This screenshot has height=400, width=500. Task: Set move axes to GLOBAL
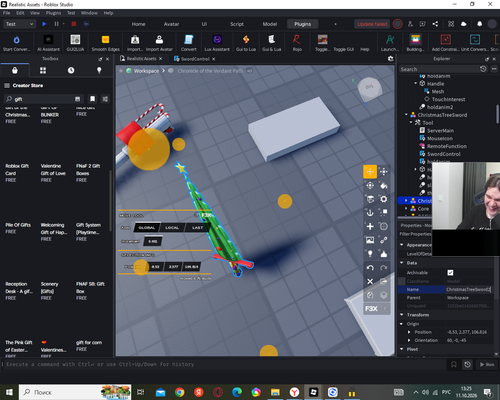147,228
